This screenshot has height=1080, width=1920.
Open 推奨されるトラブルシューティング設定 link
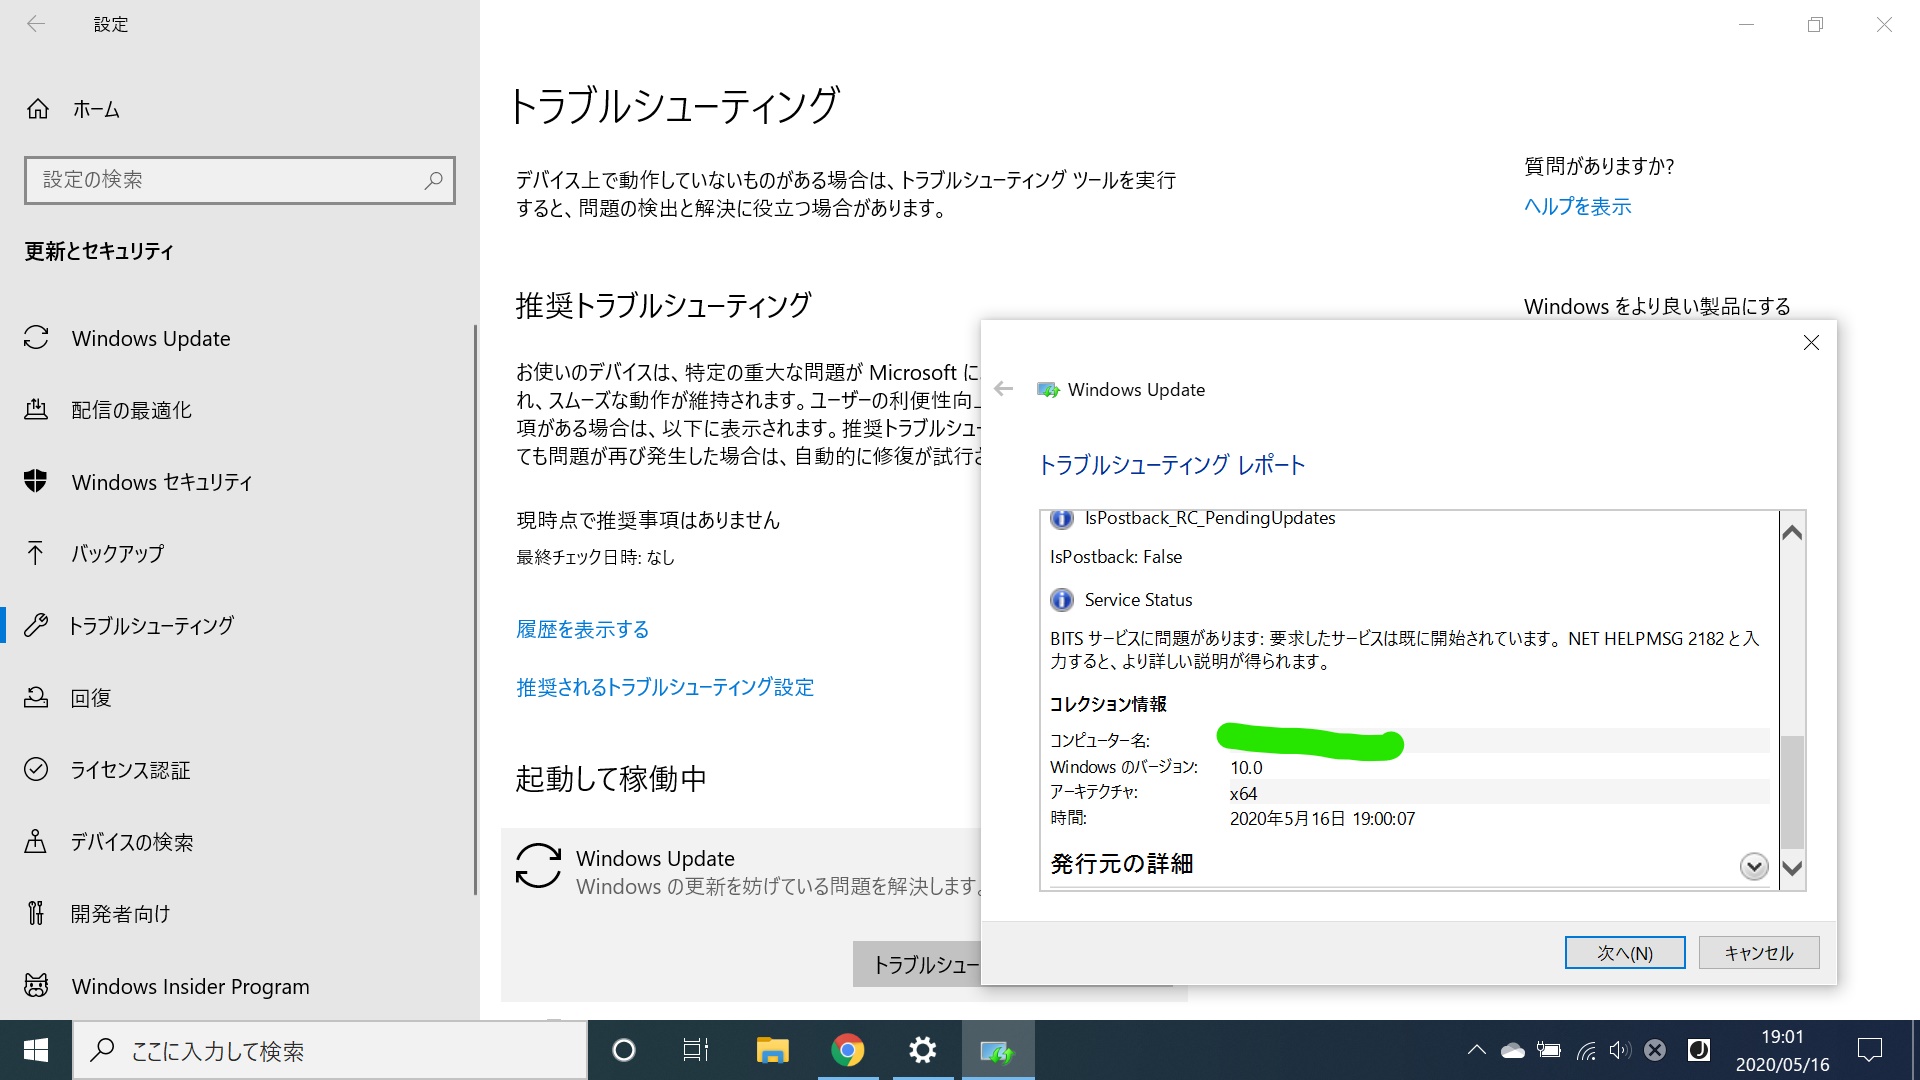(x=665, y=687)
